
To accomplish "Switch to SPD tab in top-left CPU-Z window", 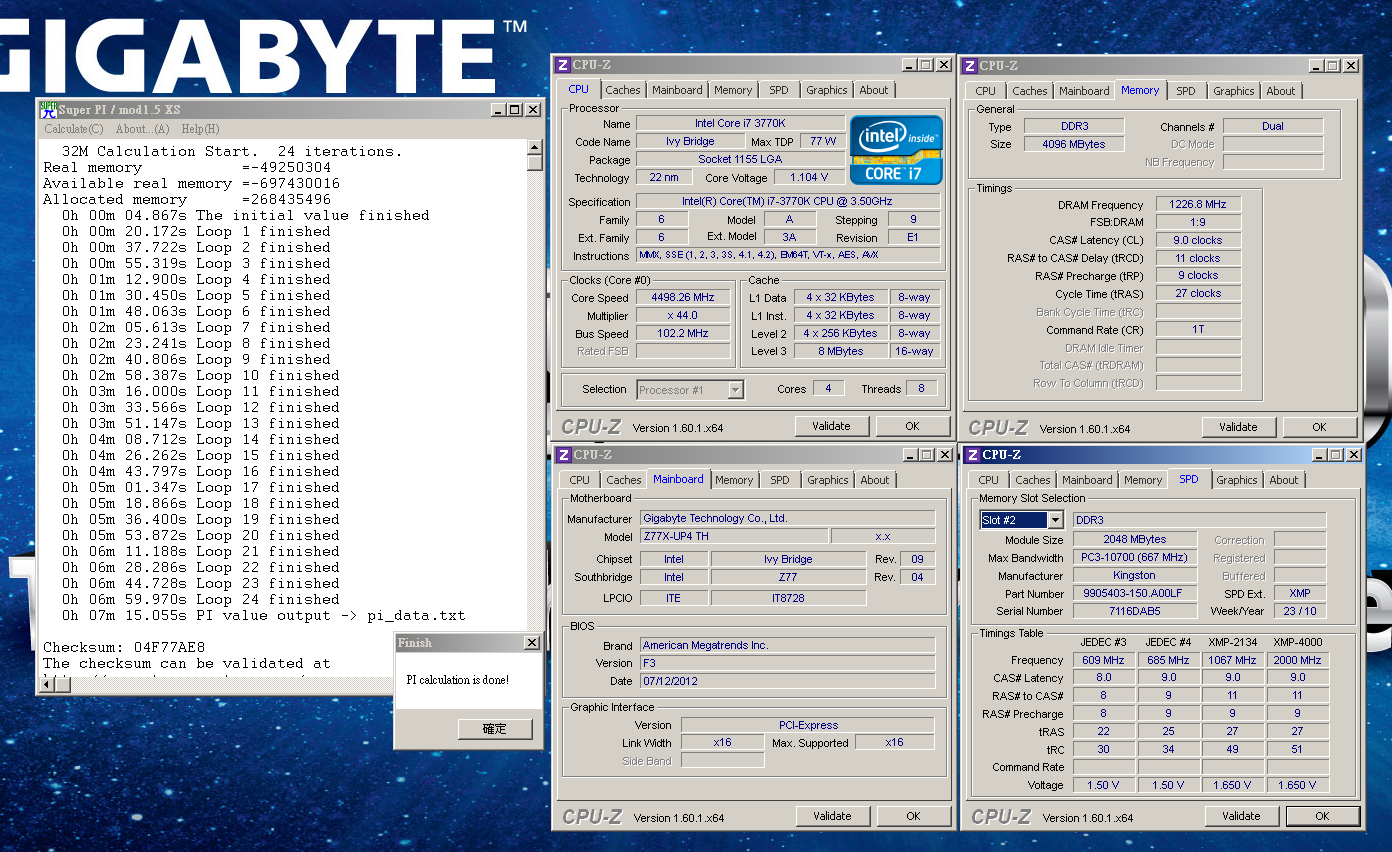I will point(779,90).
